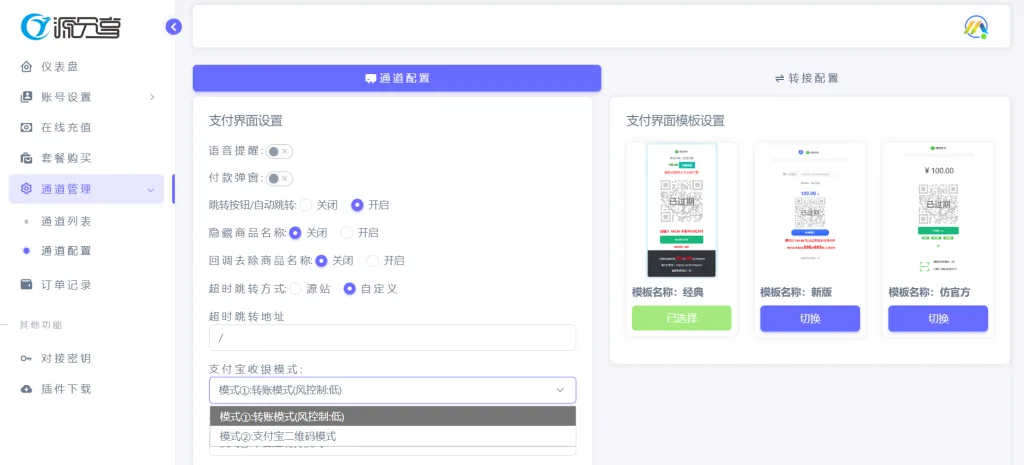Image resolution: width=1024 pixels, height=465 pixels.
Task: Click 切换 button under 新版 template
Action: coord(810,319)
